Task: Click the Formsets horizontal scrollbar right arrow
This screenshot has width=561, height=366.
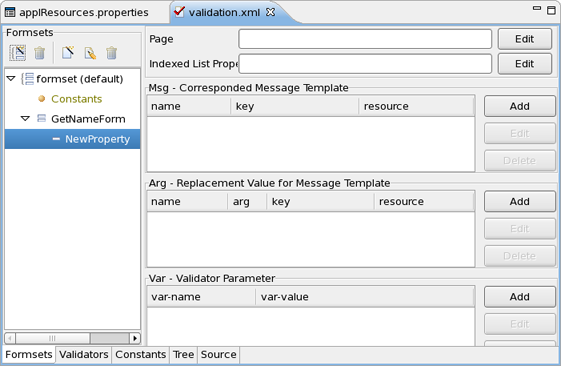Action: pyautogui.click(x=135, y=338)
